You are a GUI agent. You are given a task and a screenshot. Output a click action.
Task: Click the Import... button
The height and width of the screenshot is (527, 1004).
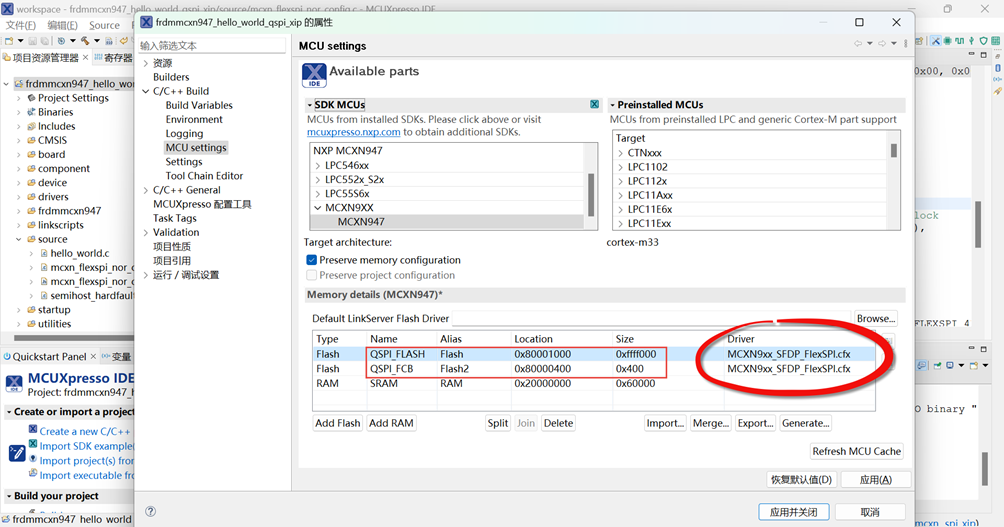click(665, 423)
